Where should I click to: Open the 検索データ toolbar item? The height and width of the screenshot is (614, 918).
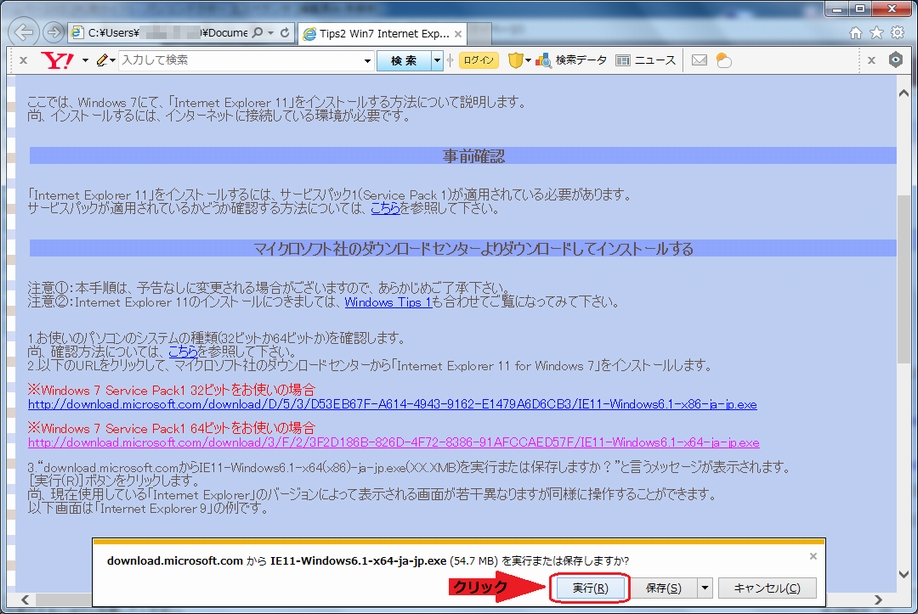click(571, 60)
